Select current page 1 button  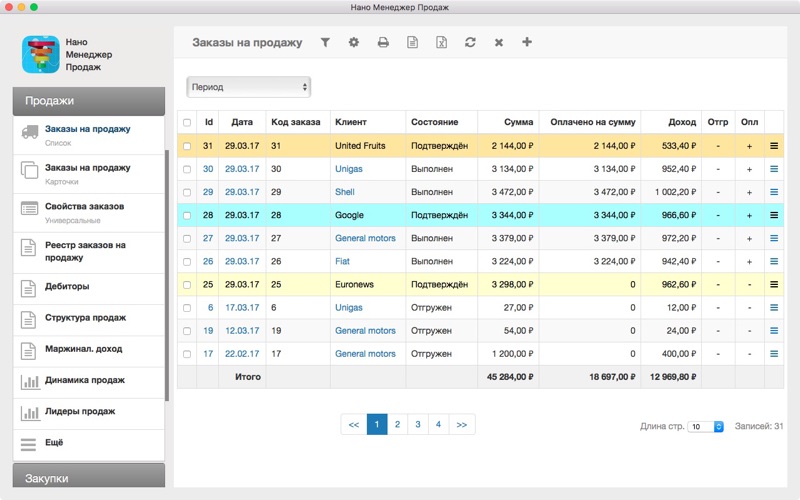[x=377, y=424]
